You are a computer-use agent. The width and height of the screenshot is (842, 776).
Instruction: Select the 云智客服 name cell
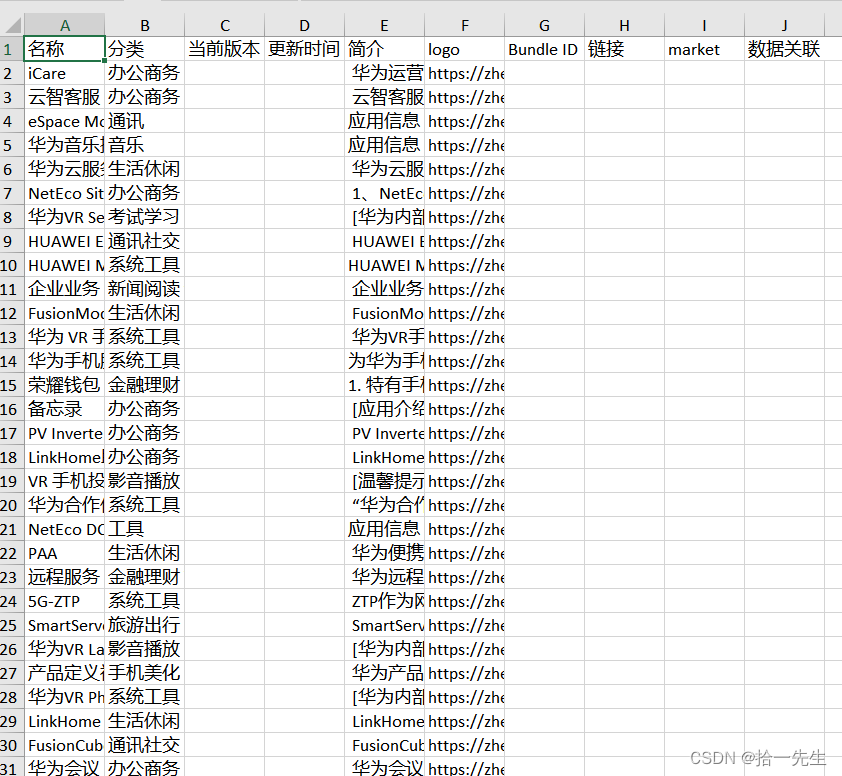click(64, 97)
